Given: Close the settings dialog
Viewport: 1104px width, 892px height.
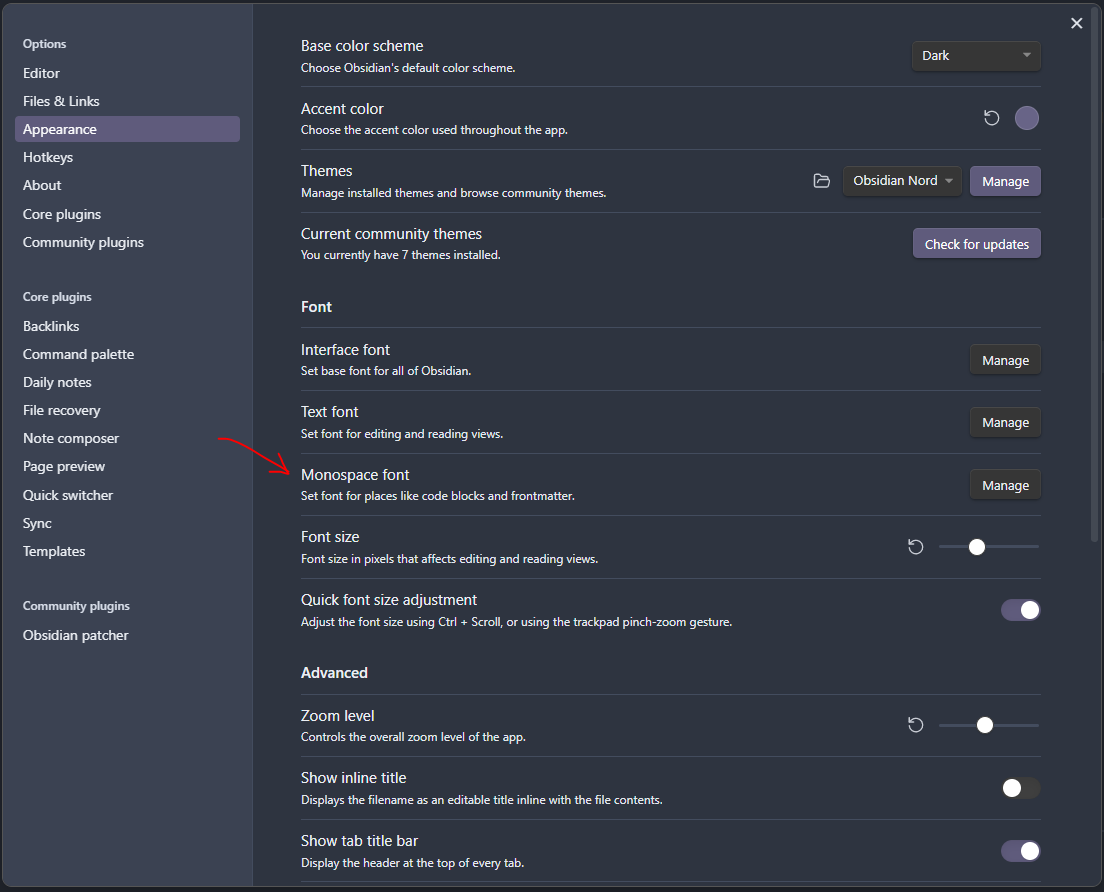Looking at the screenshot, I should [1077, 23].
